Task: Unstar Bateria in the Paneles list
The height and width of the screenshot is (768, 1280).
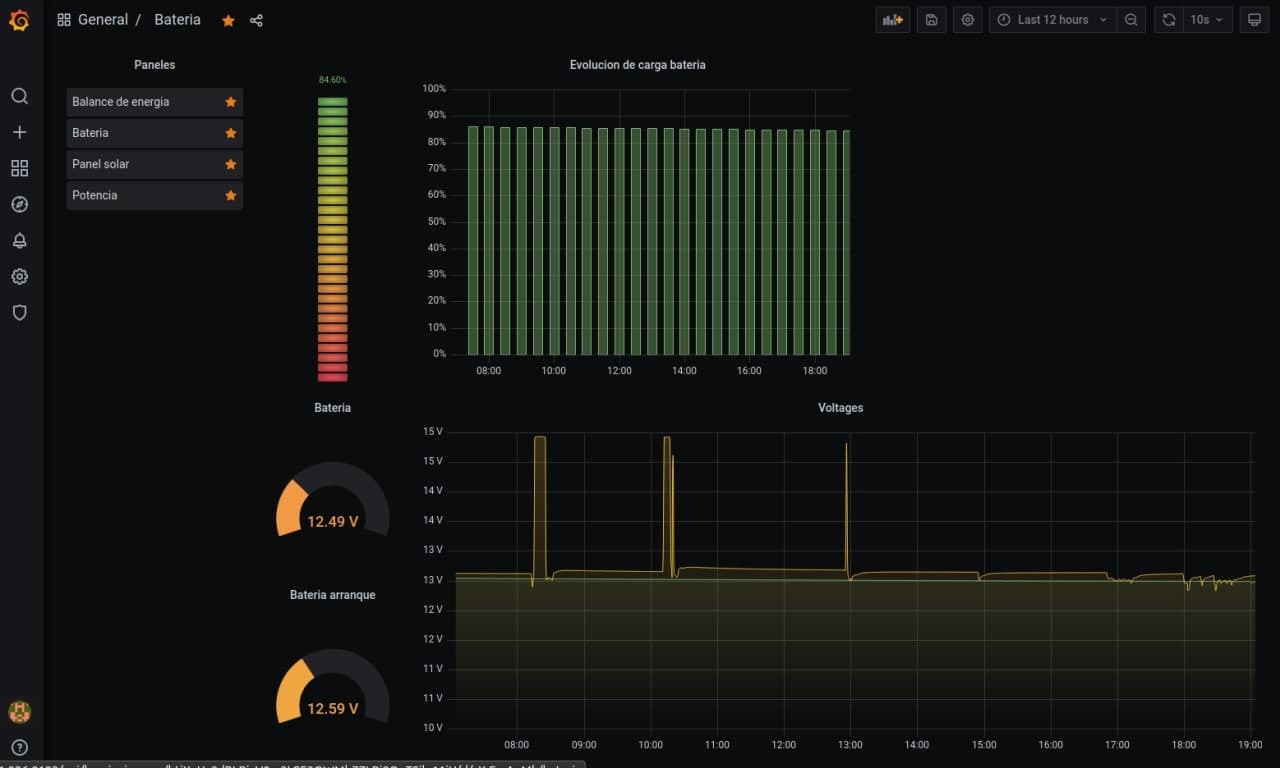Action: click(231, 133)
